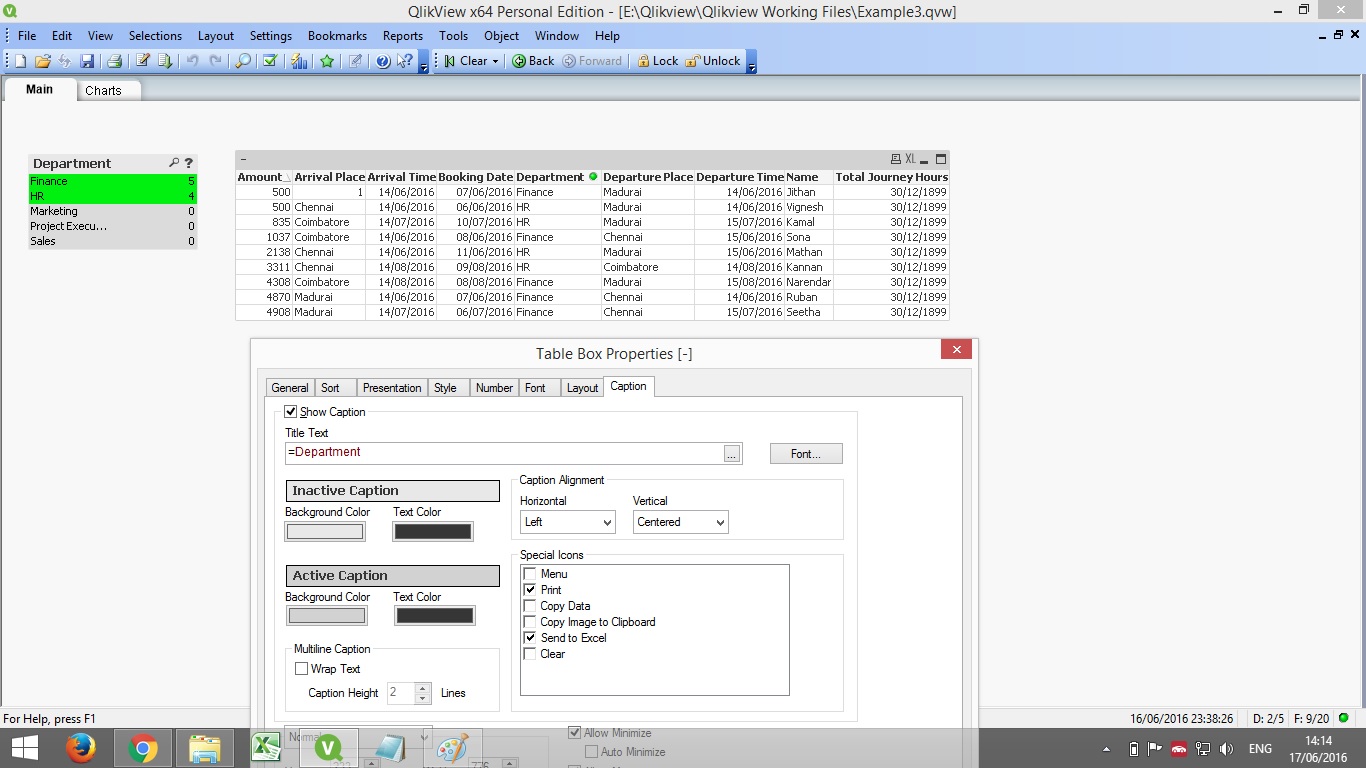Click the Font... button
The width and height of the screenshot is (1366, 768).
[x=805, y=454]
